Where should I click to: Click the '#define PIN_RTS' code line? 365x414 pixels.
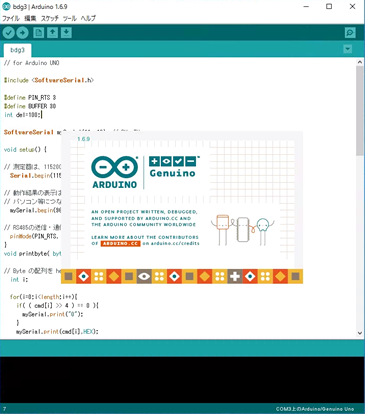tap(30, 97)
